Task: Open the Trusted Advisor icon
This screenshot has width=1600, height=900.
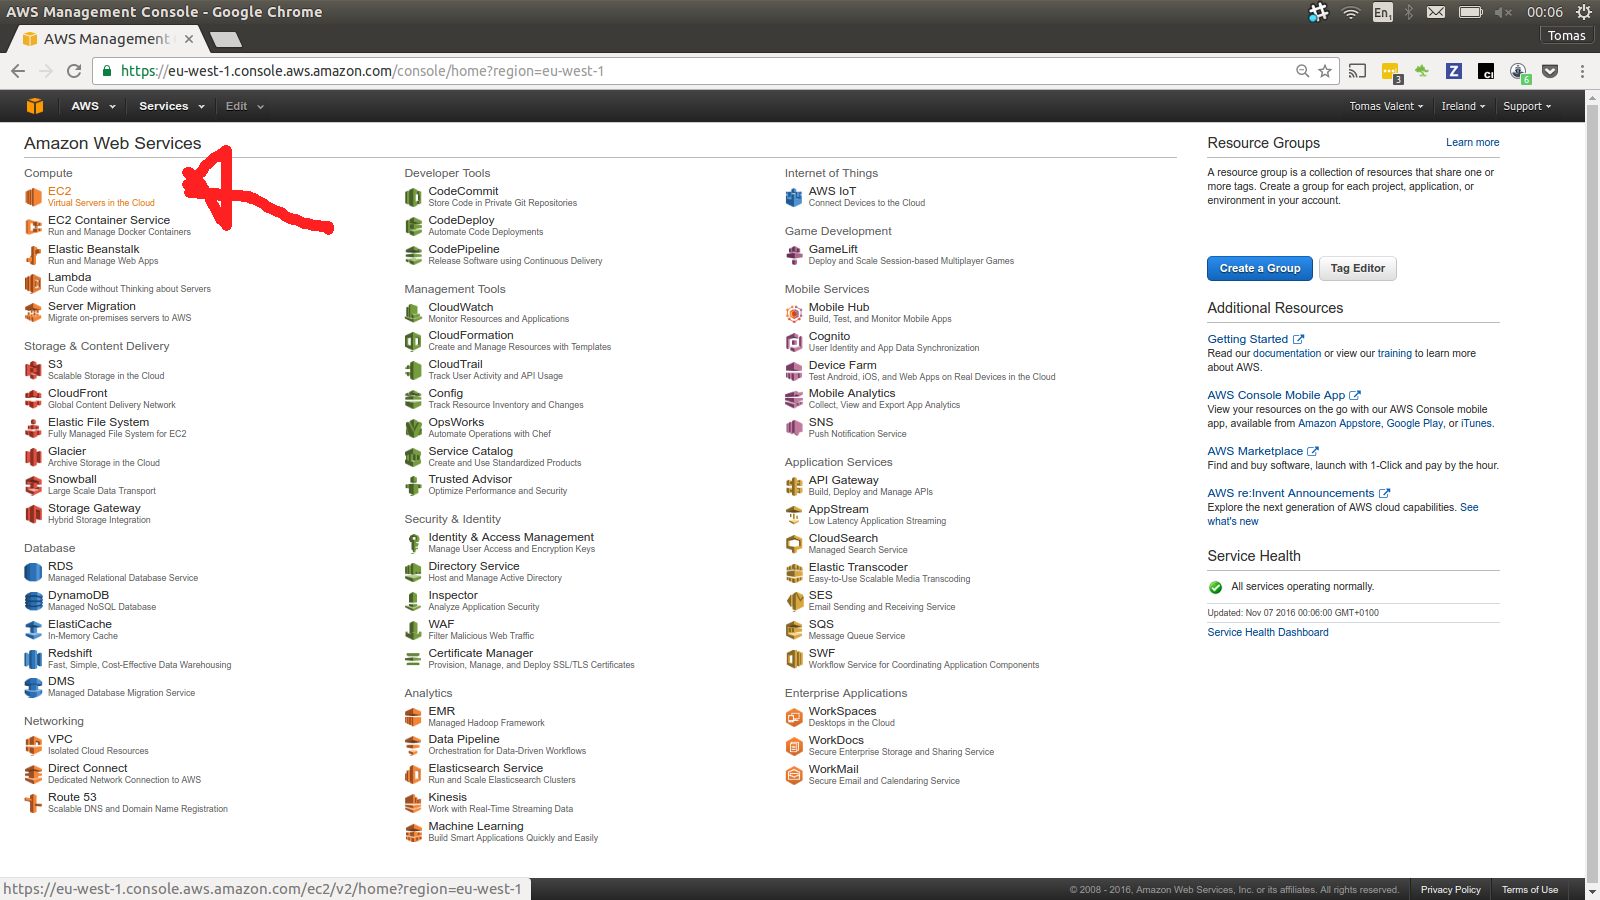Action: (x=413, y=485)
